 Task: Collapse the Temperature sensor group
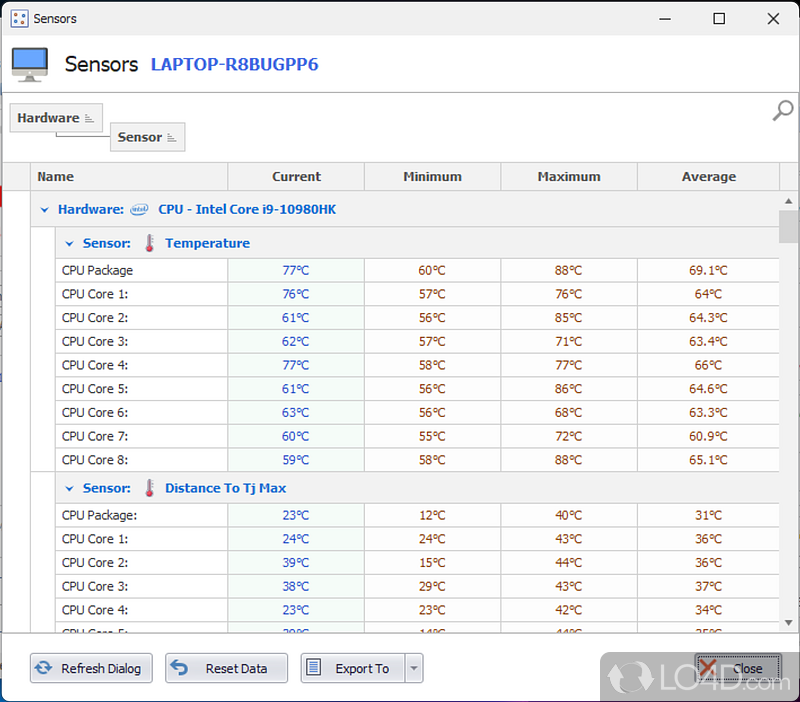pos(69,243)
